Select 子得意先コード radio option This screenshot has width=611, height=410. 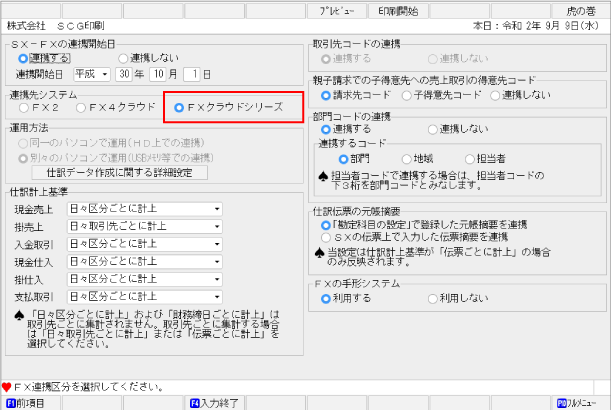405,95
